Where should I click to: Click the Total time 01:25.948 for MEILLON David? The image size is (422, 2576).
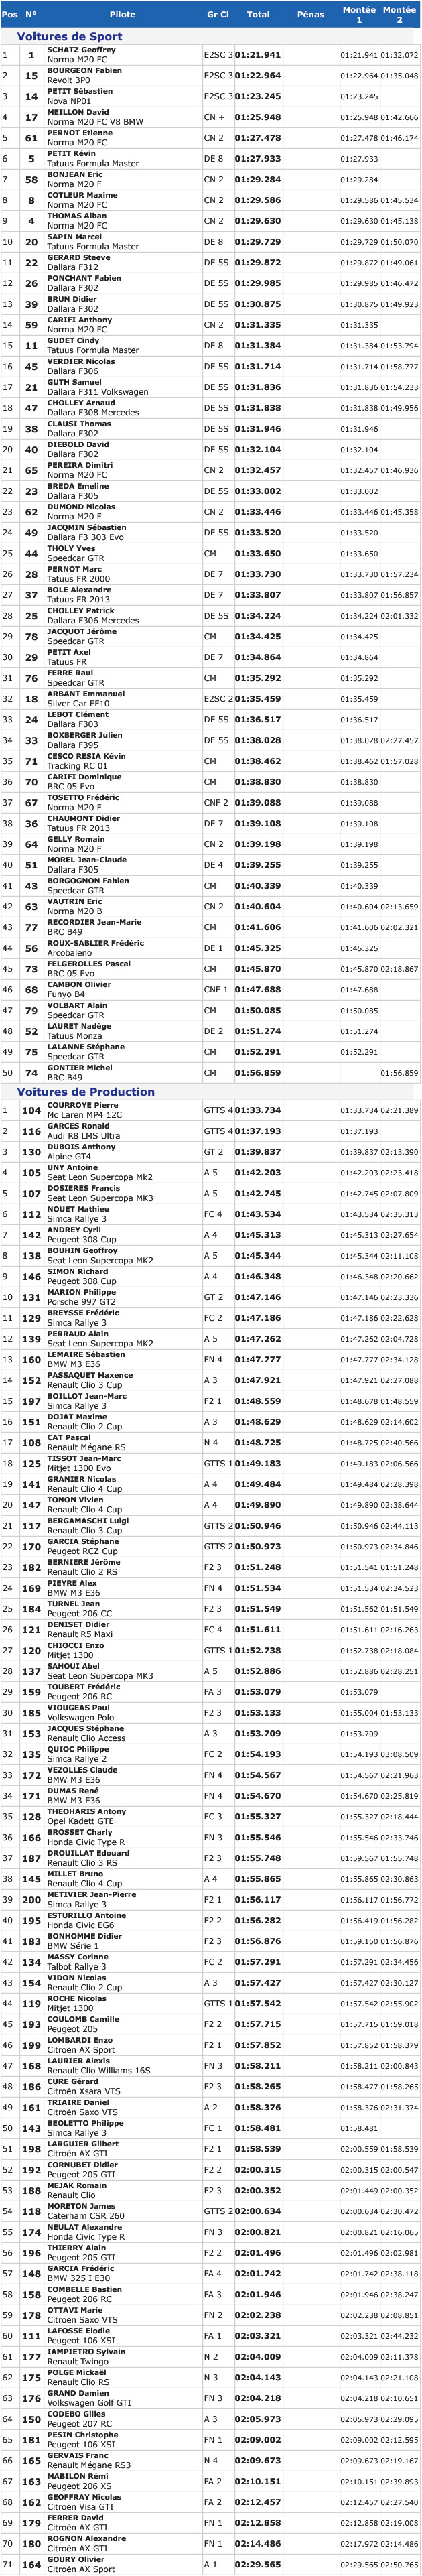pos(258,117)
